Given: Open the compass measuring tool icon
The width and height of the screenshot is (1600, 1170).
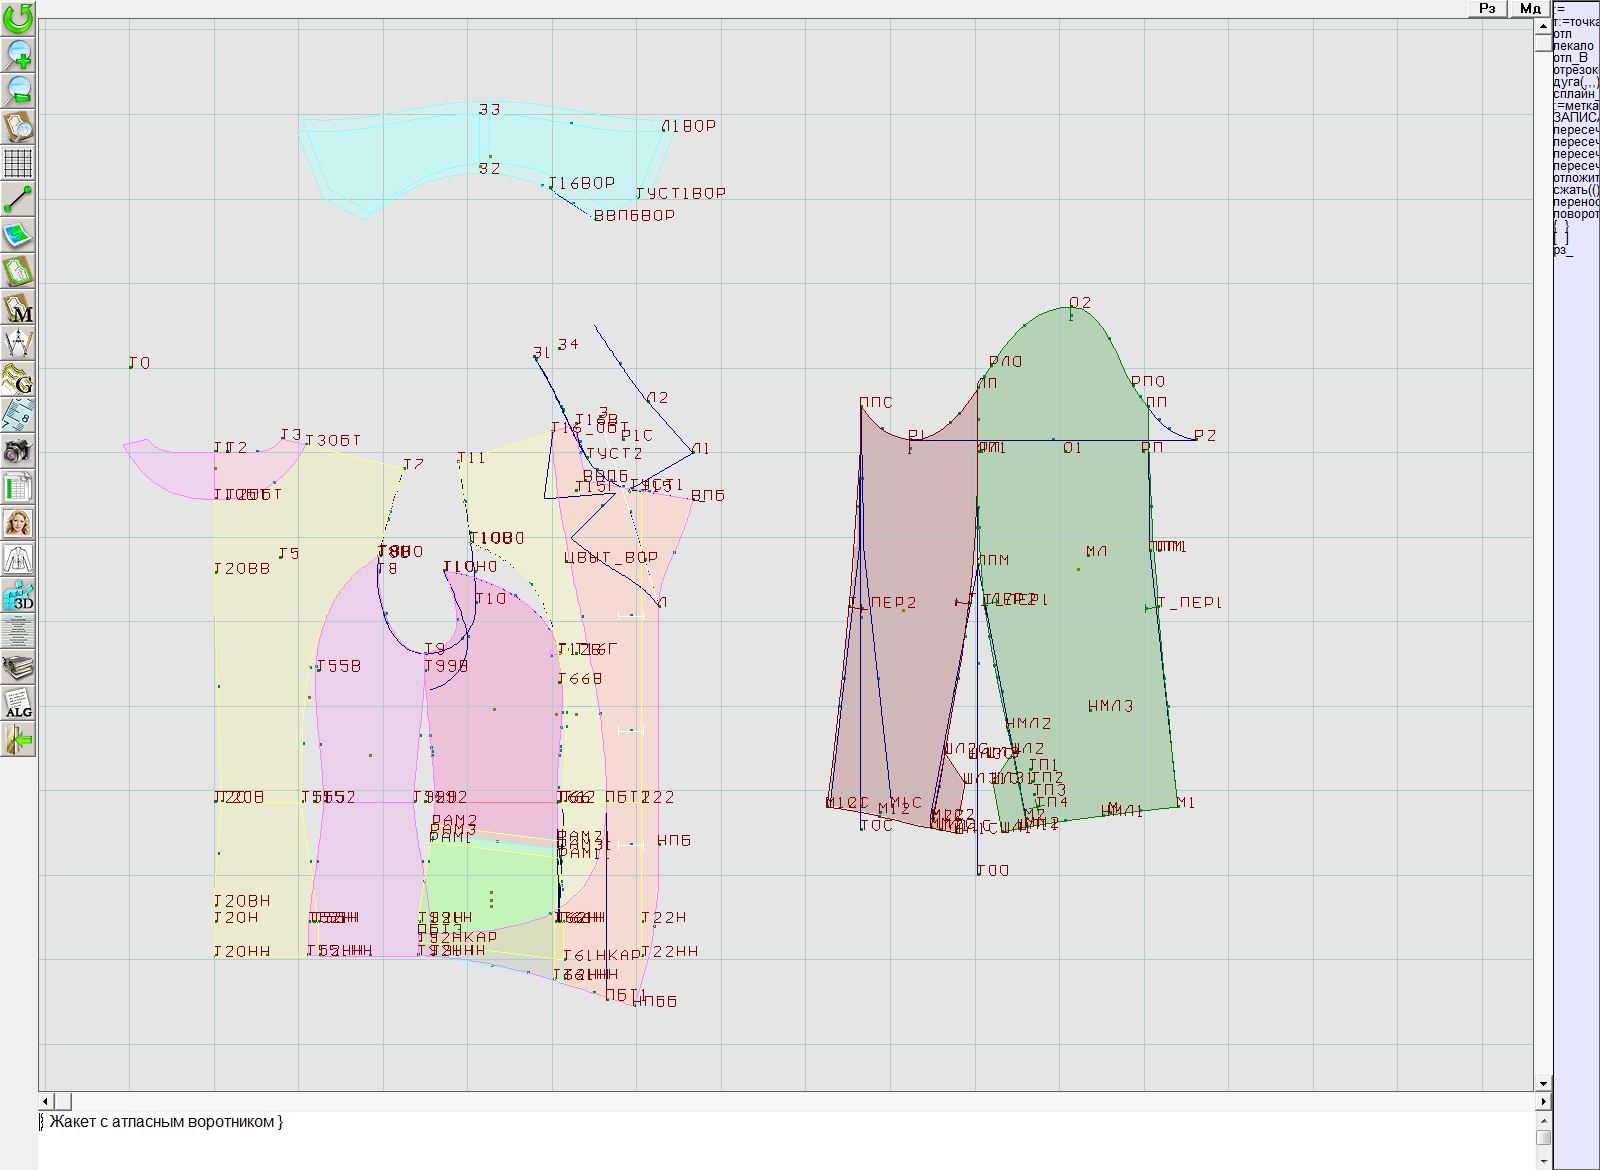Looking at the screenshot, I should 18,343.
